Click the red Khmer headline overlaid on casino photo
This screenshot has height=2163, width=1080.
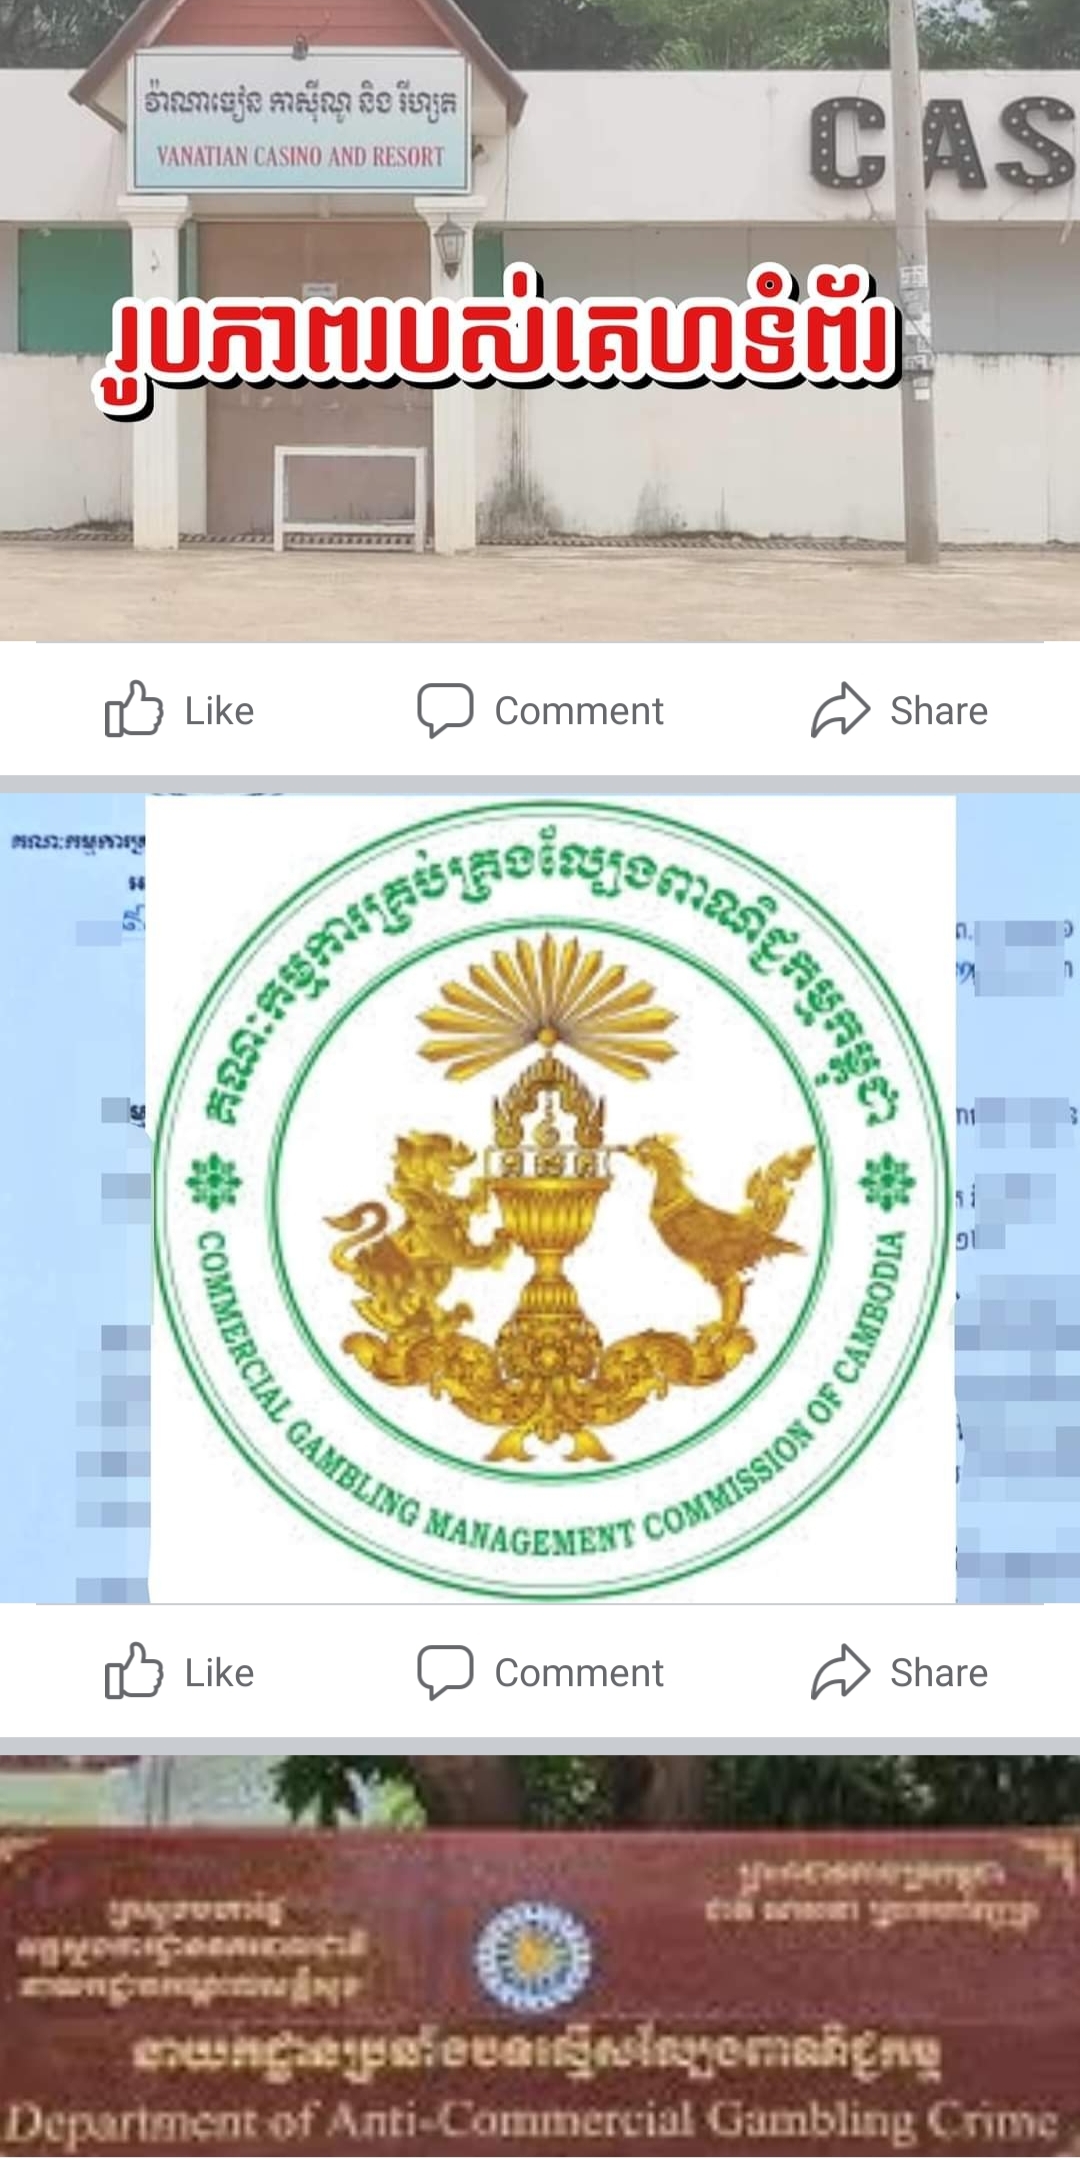[497, 339]
